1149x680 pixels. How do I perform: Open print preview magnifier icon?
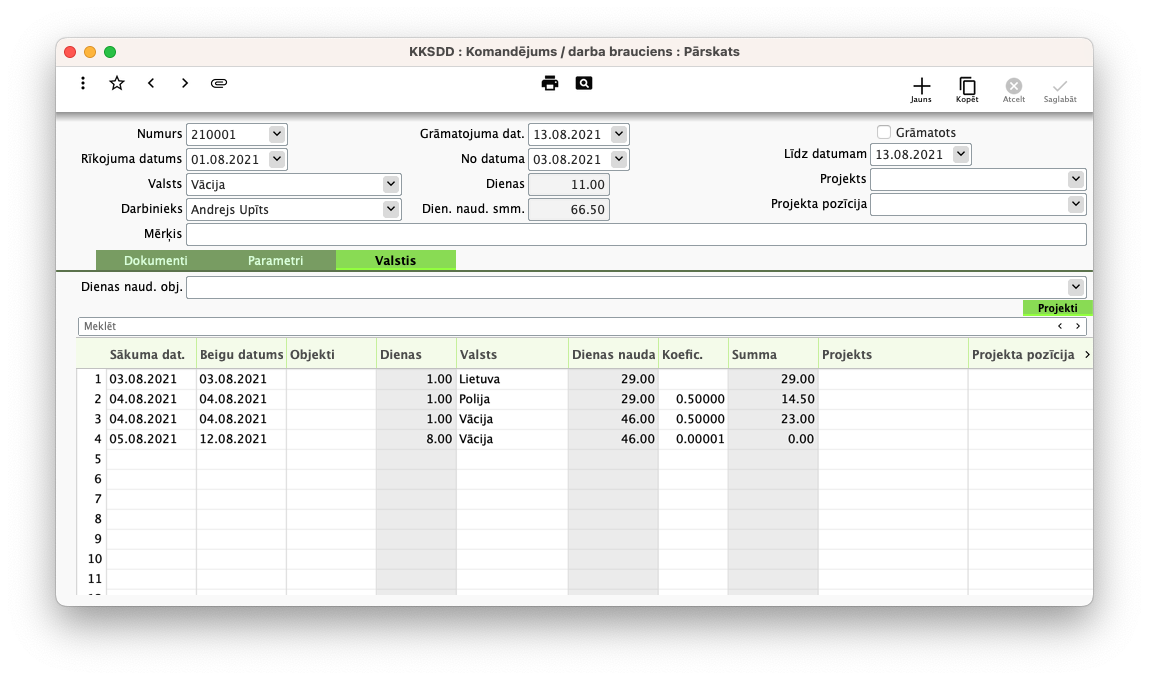tap(584, 84)
